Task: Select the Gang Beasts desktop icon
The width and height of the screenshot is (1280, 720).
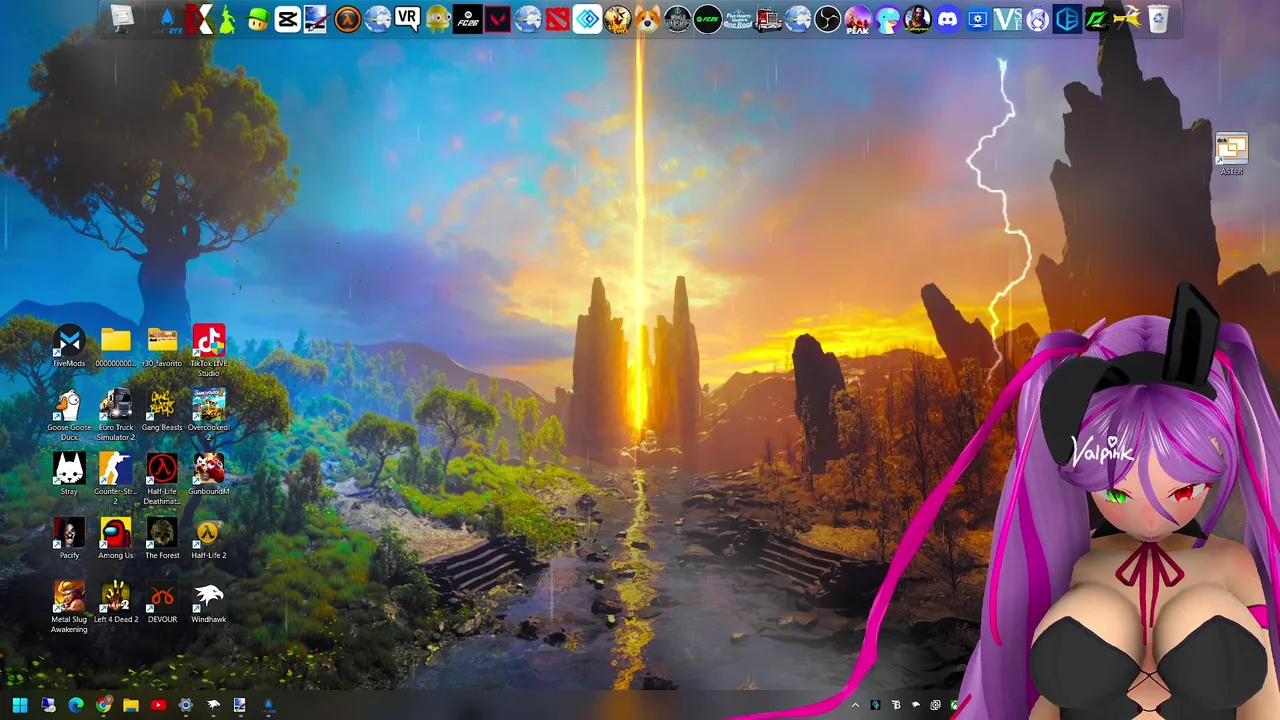Action: click(x=162, y=410)
